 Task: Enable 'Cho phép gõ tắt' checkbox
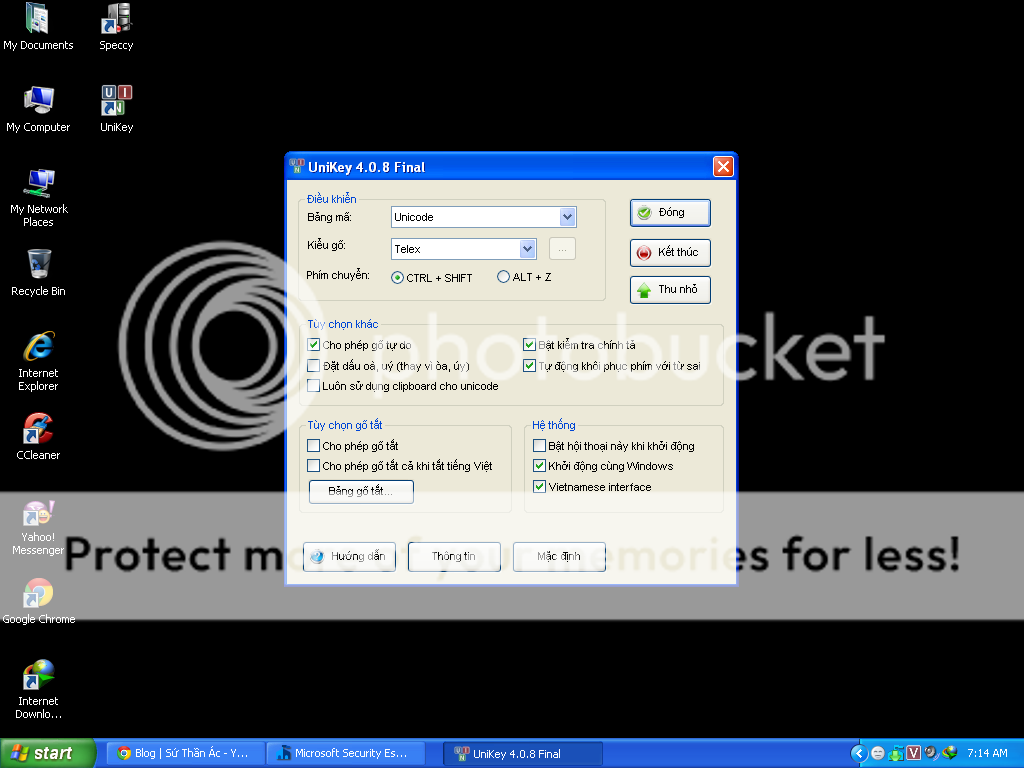[x=313, y=446]
